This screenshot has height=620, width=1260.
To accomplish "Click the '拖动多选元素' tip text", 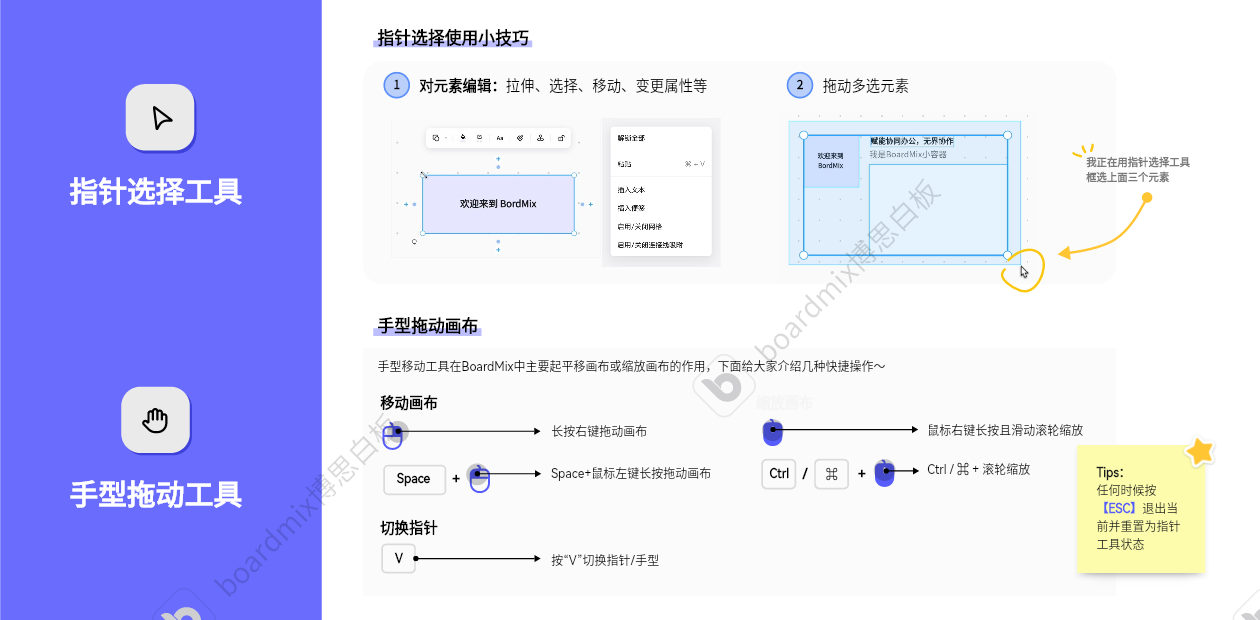I will [866, 86].
